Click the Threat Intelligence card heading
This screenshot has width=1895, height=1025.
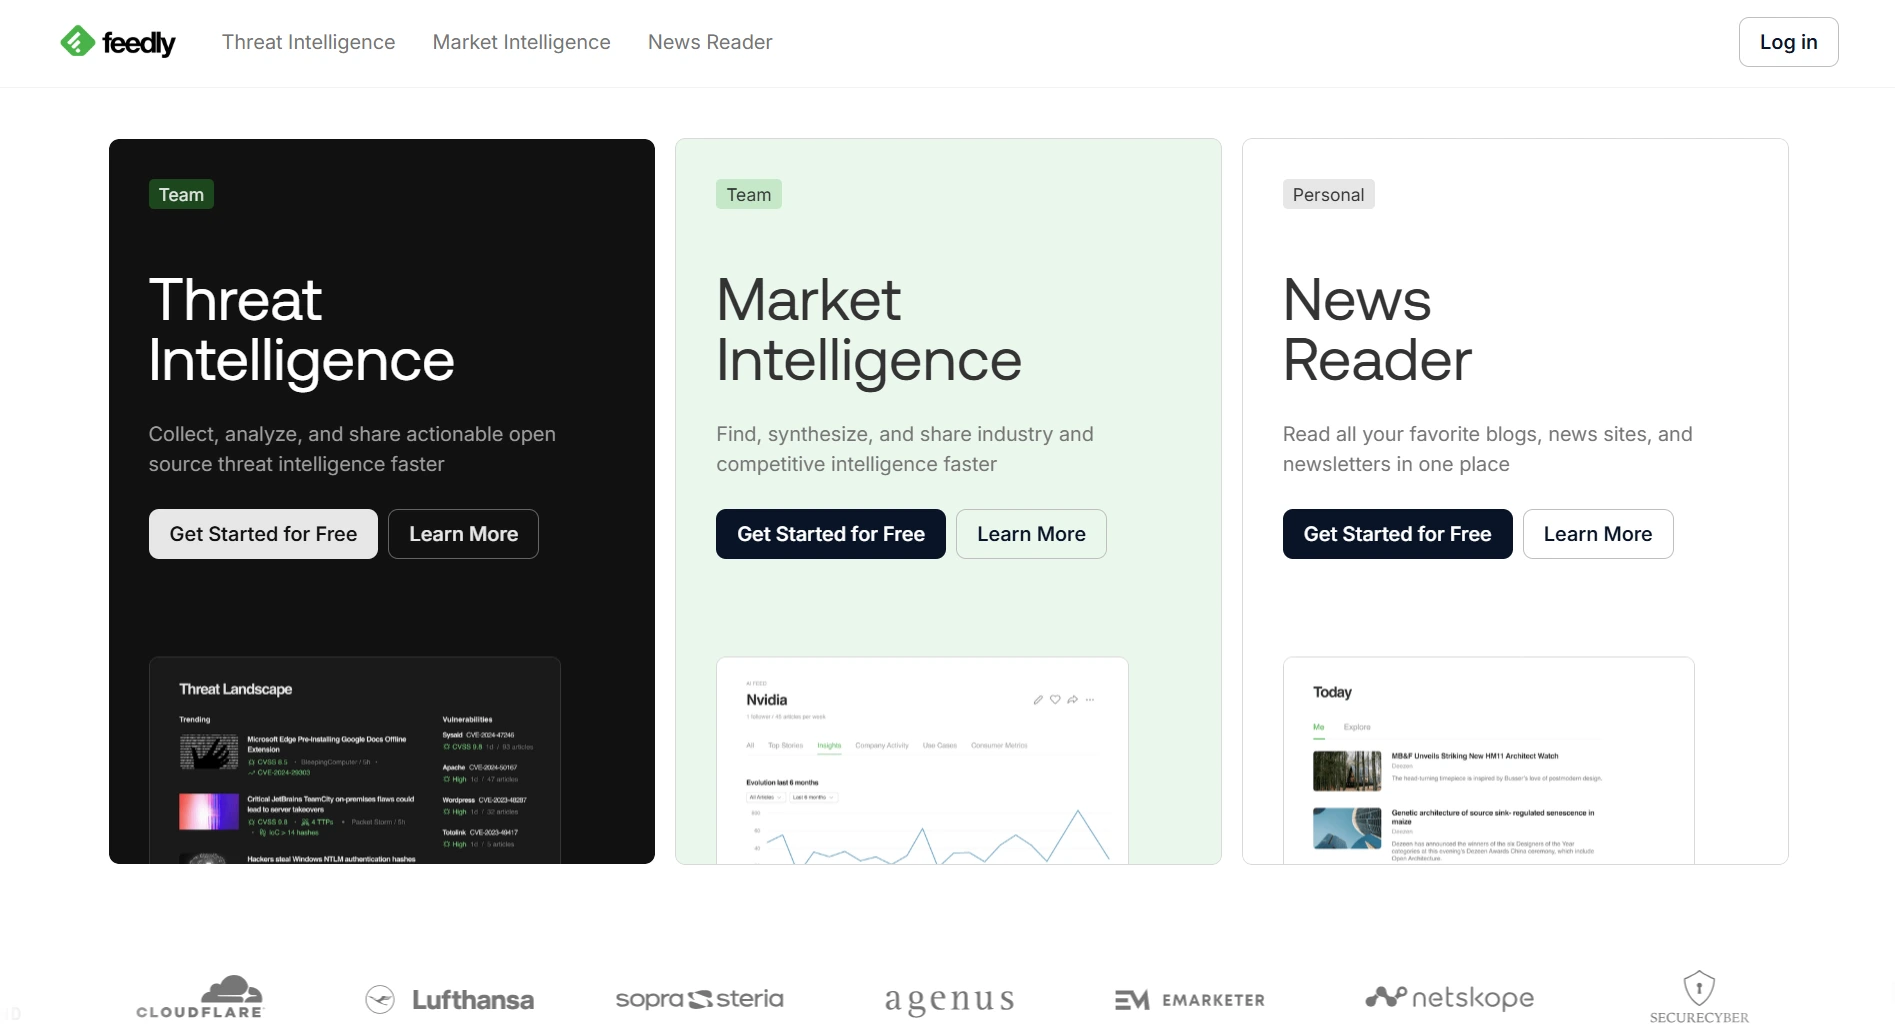pyautogui.click(x=301, y=330)
